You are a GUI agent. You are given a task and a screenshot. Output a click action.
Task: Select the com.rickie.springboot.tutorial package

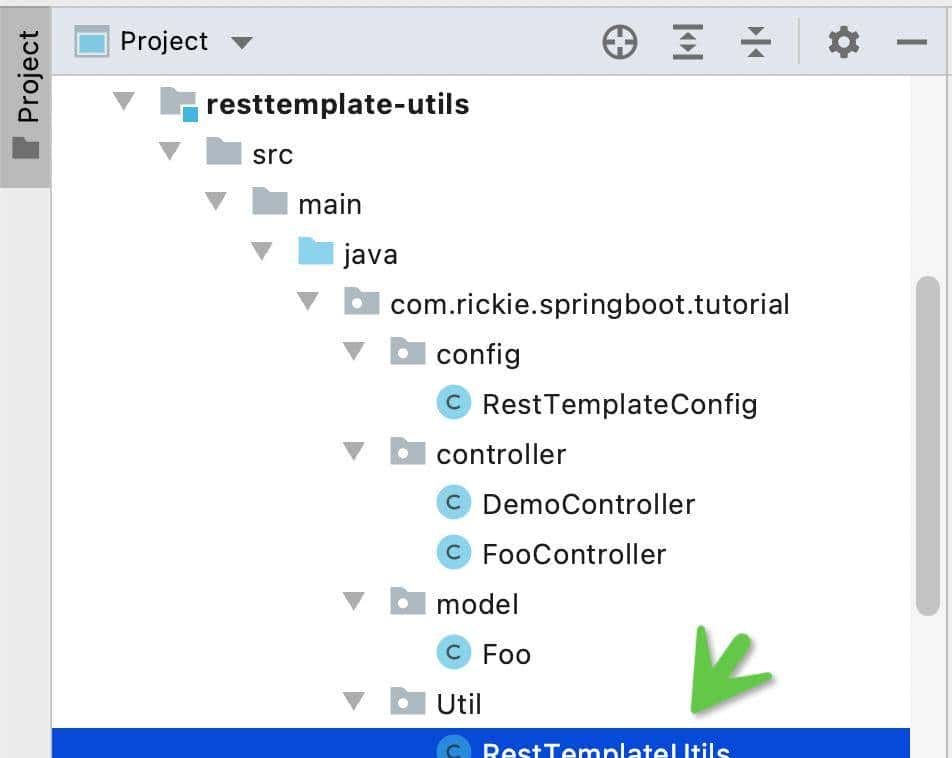tap(589, 304)
